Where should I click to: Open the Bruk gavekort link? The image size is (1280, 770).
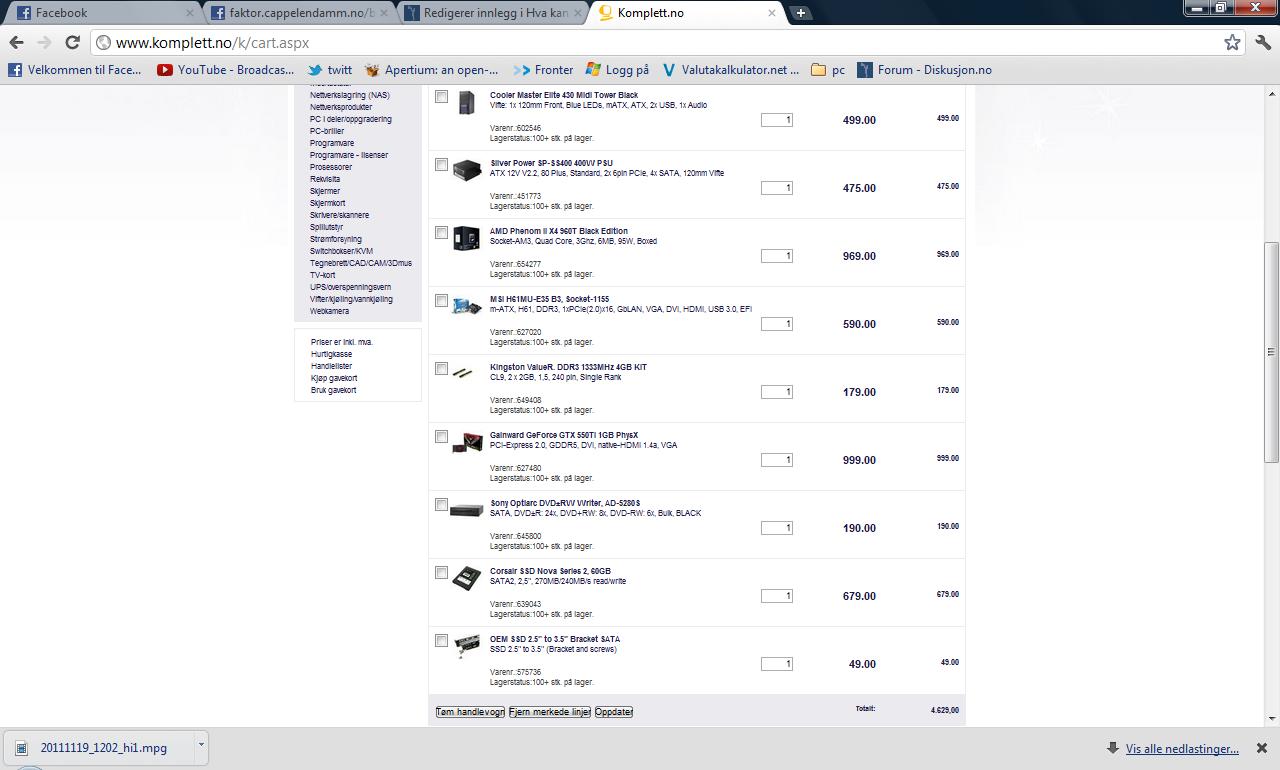point(334,390)
